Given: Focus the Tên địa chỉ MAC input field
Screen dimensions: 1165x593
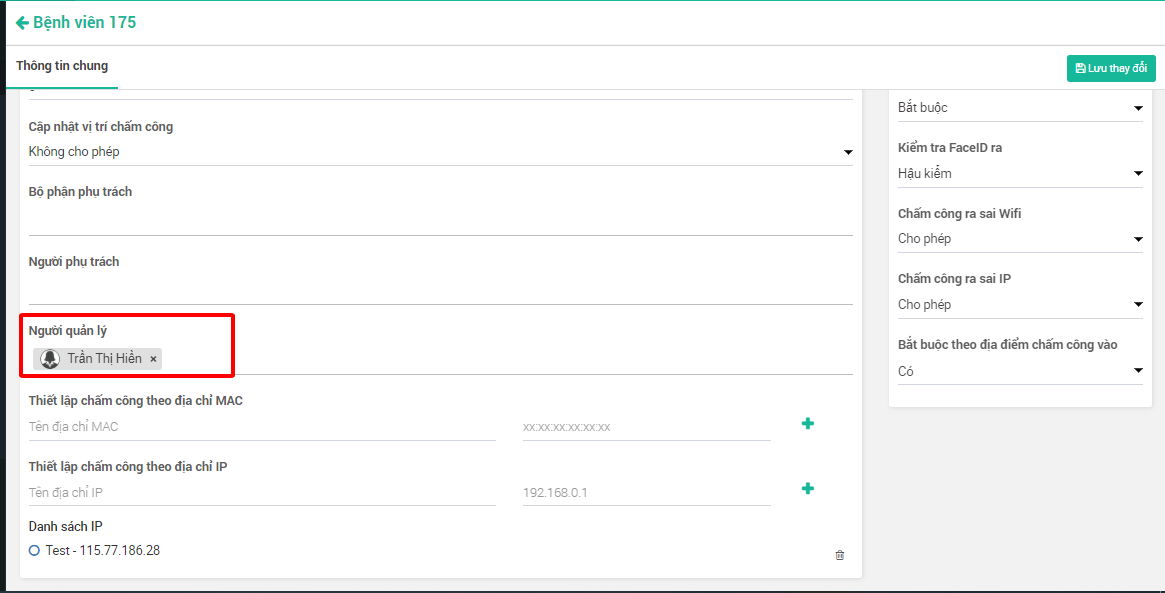Looking at the screenshot, I should point(262,427).
